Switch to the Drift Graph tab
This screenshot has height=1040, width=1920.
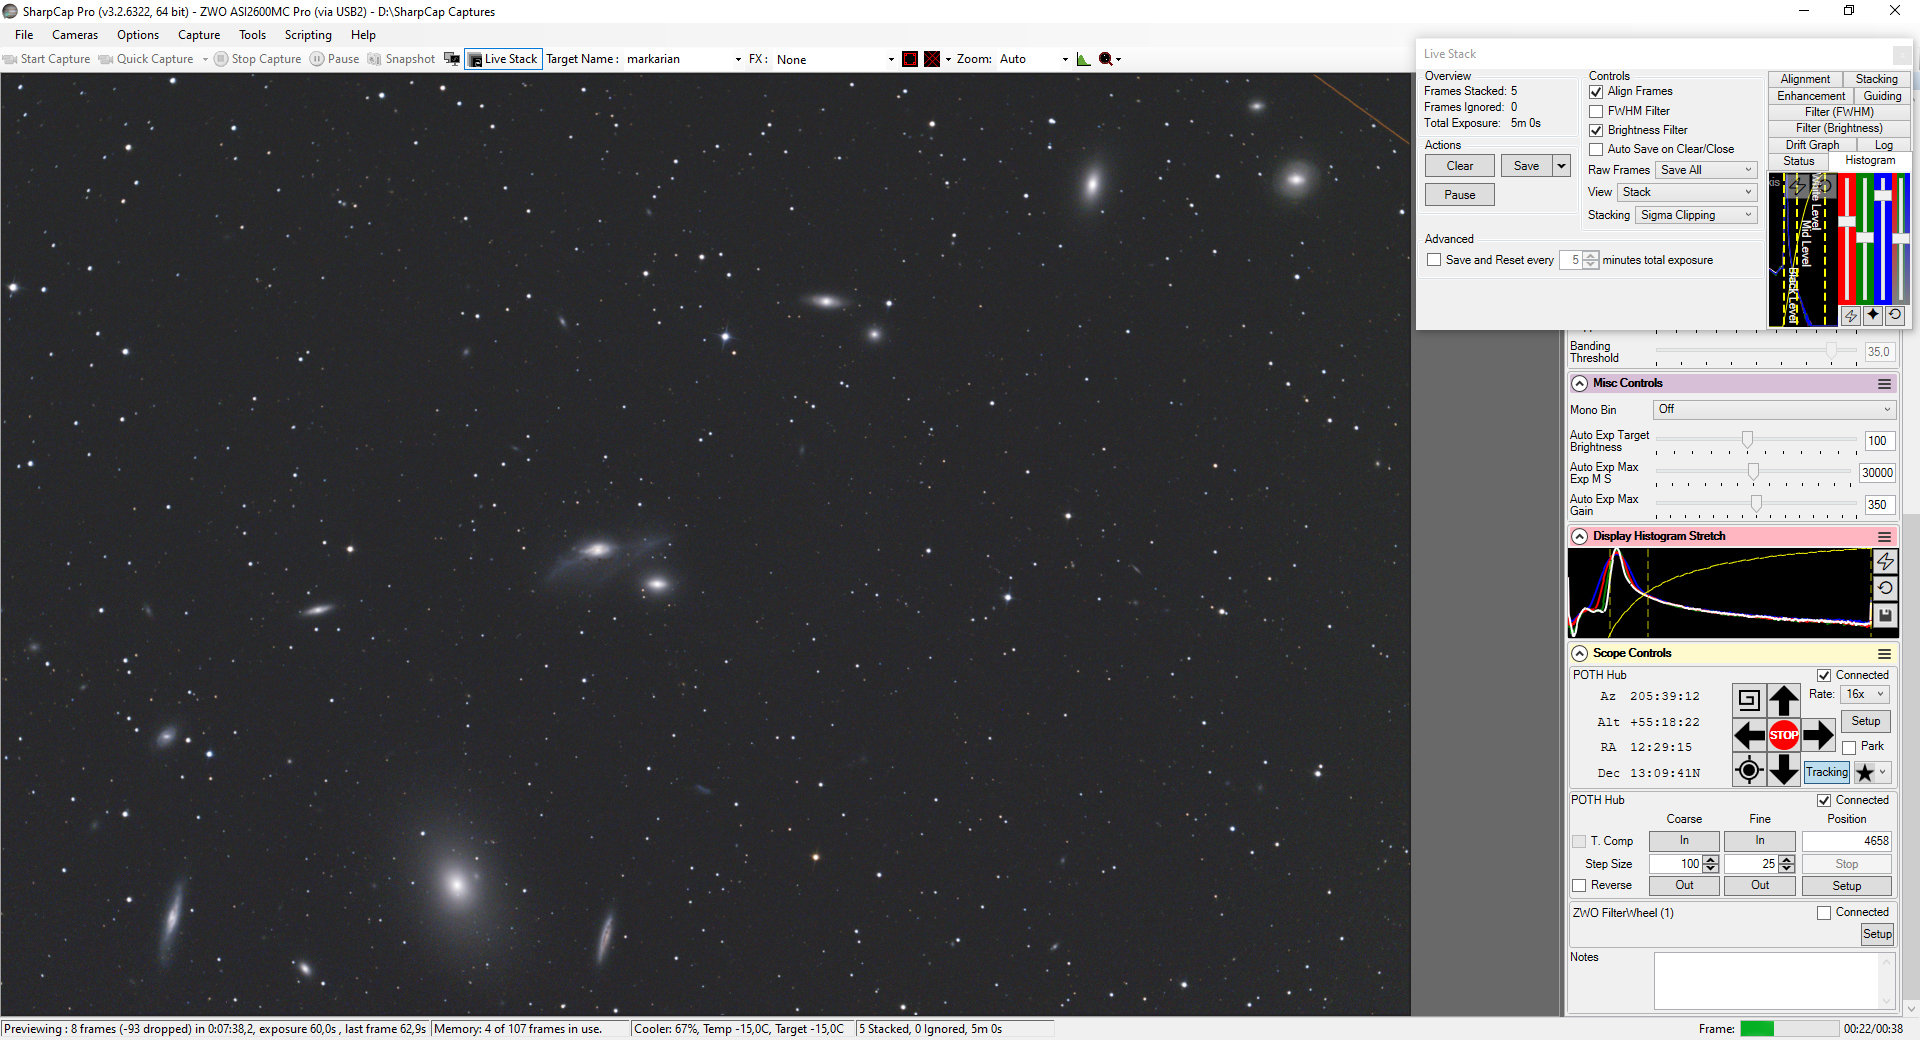click(x=1812, y=145)
